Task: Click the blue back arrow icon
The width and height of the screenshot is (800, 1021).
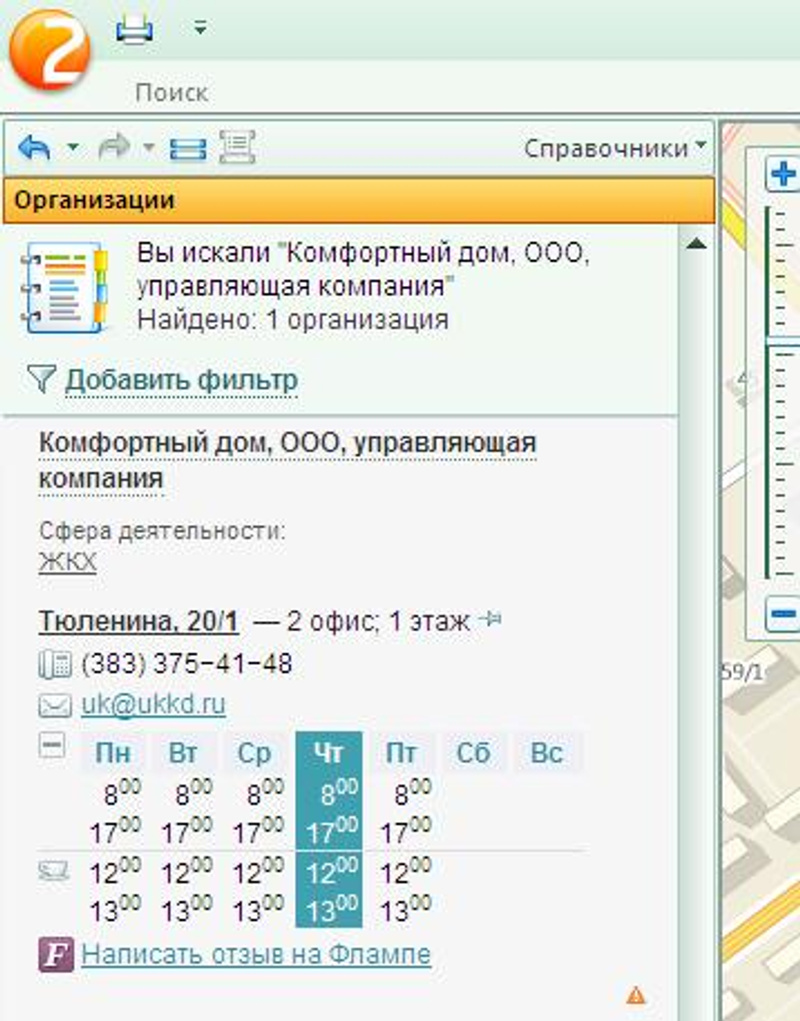Action: (x=36, y=149)
